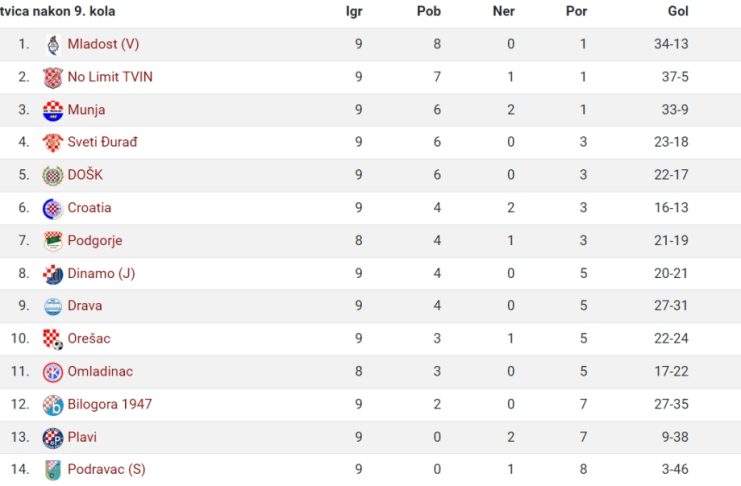The width and height of the screenshot is (741, 486).
Task: Click the DOŠK club crest icon
Action: (53, 176)
